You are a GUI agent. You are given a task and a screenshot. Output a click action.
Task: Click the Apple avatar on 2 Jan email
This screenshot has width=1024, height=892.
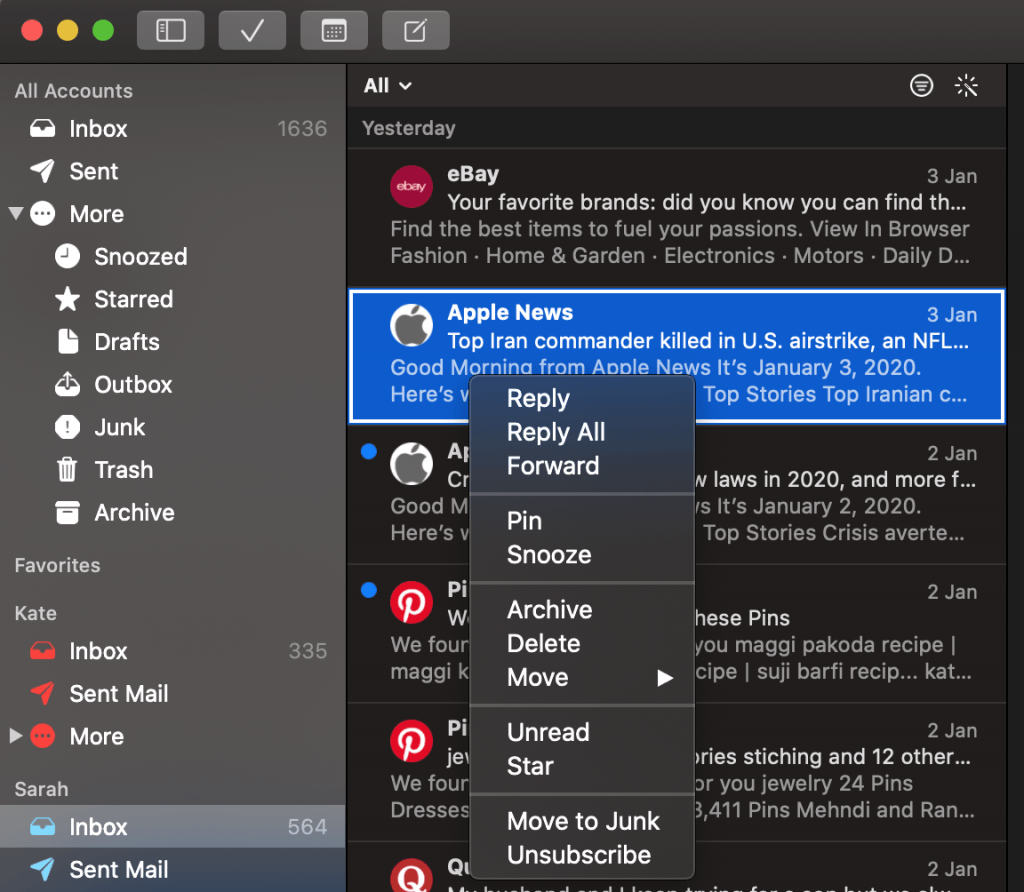coord(411,464)
